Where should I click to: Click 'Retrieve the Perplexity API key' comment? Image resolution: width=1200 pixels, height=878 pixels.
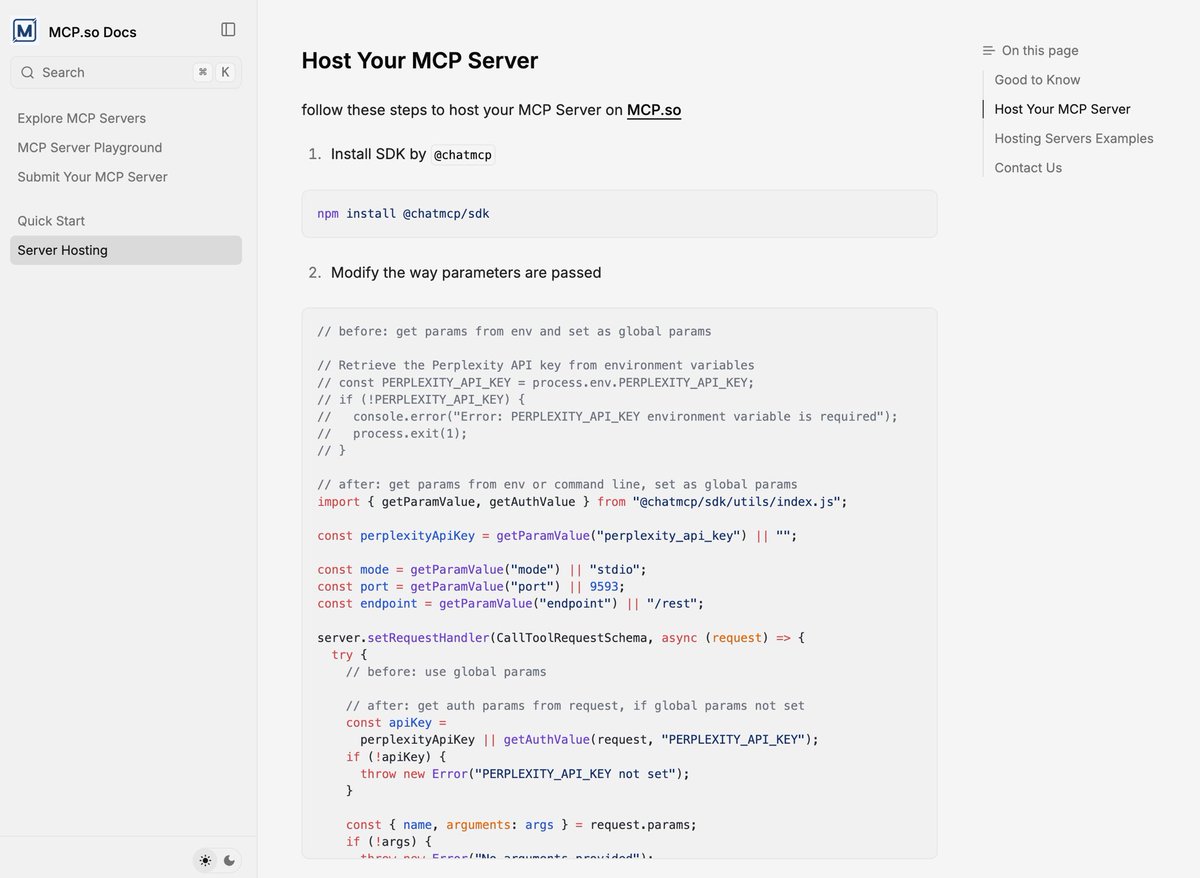pyautogui.click(x=536, y=366)
